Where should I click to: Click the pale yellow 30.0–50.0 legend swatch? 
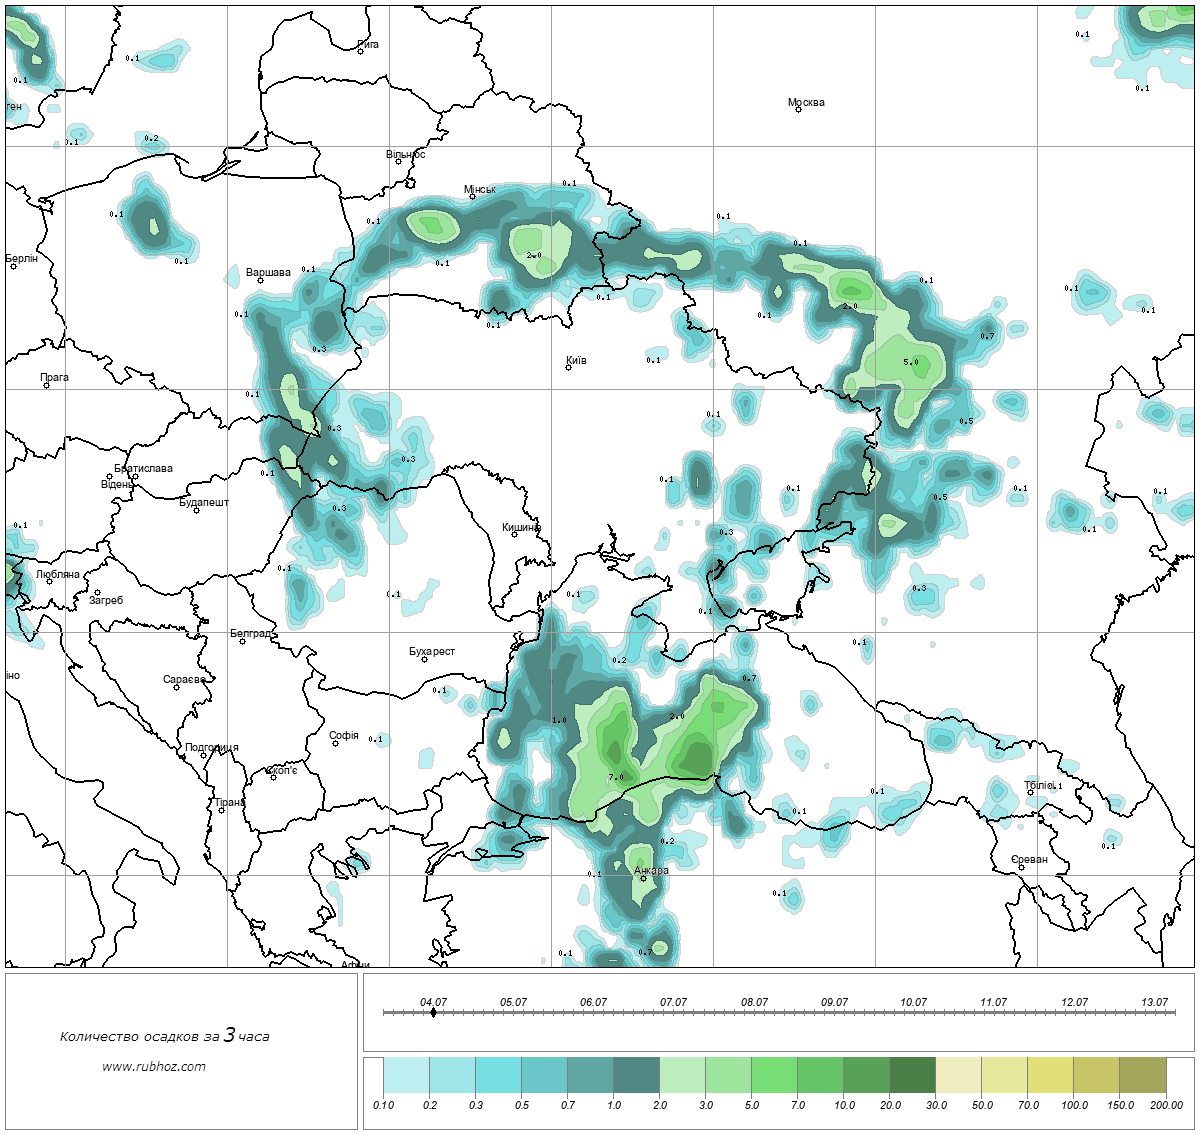[x=958, y=1077]
